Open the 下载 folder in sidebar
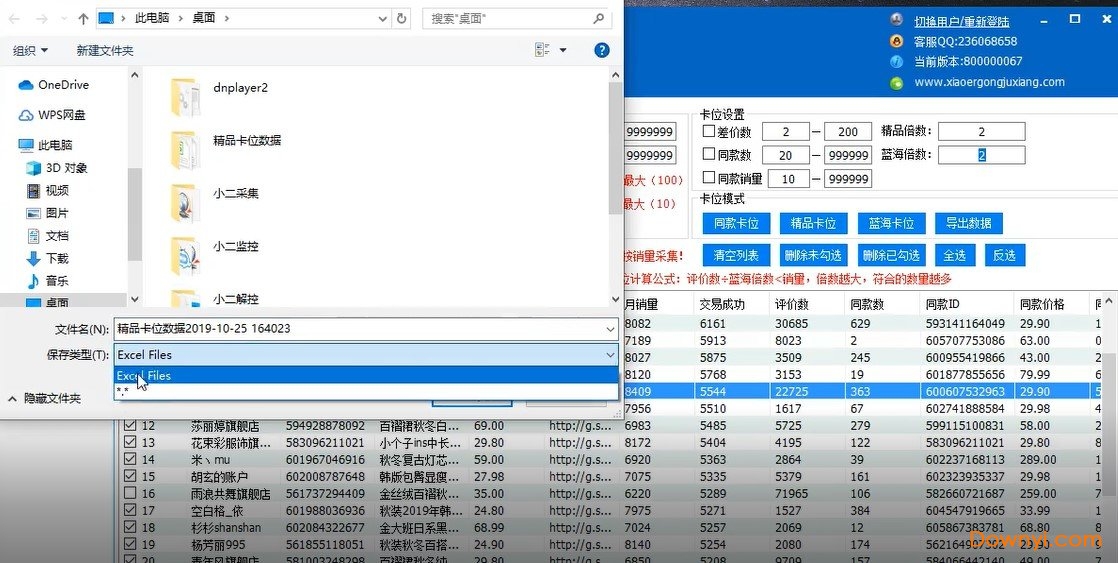The image size is (1118, 563). click(48, 258)
